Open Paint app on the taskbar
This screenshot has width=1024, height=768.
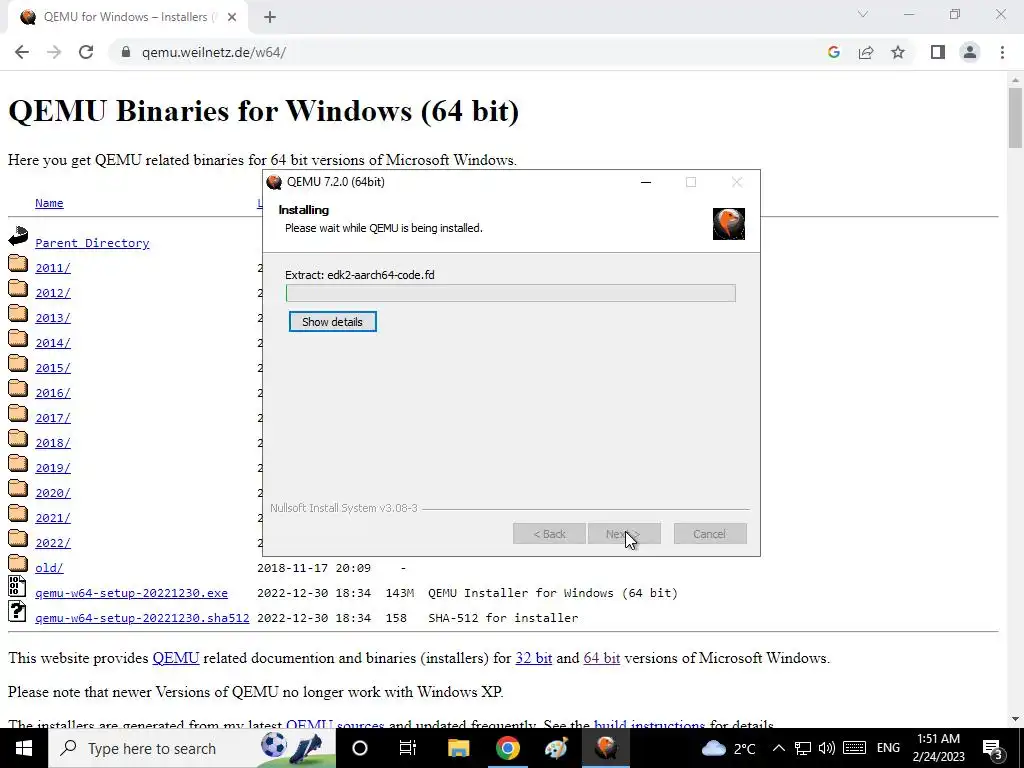tap(556, 748)
